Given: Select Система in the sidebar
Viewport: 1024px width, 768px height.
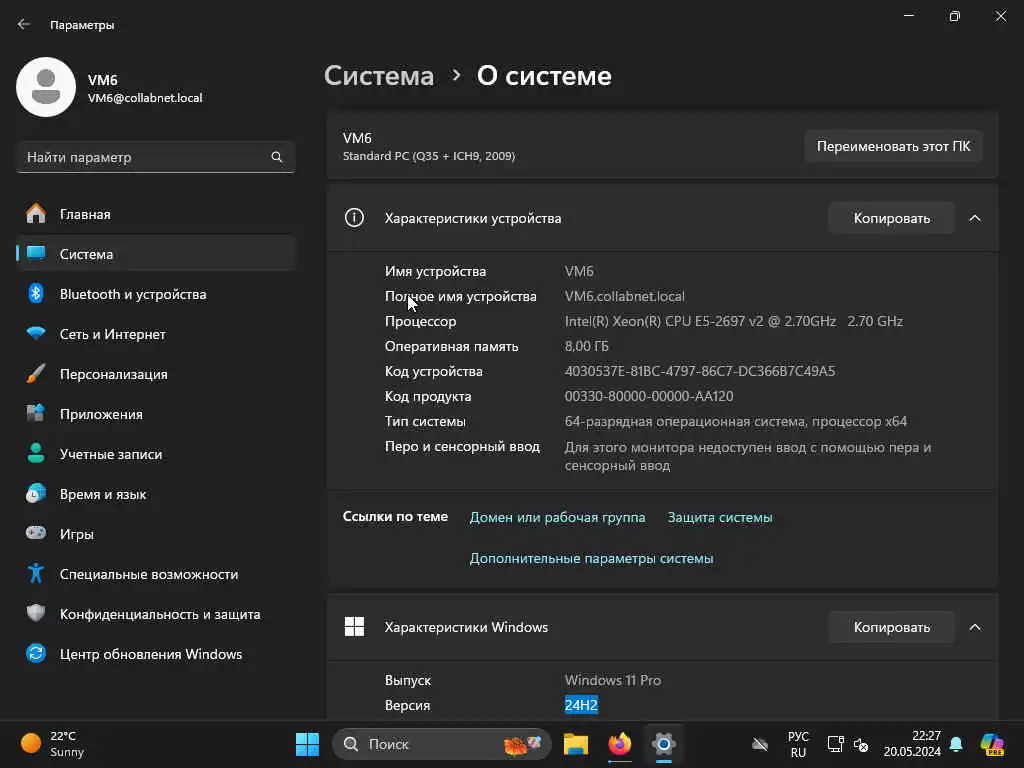Looking at the screenshot, I should [x=155, y=253].
